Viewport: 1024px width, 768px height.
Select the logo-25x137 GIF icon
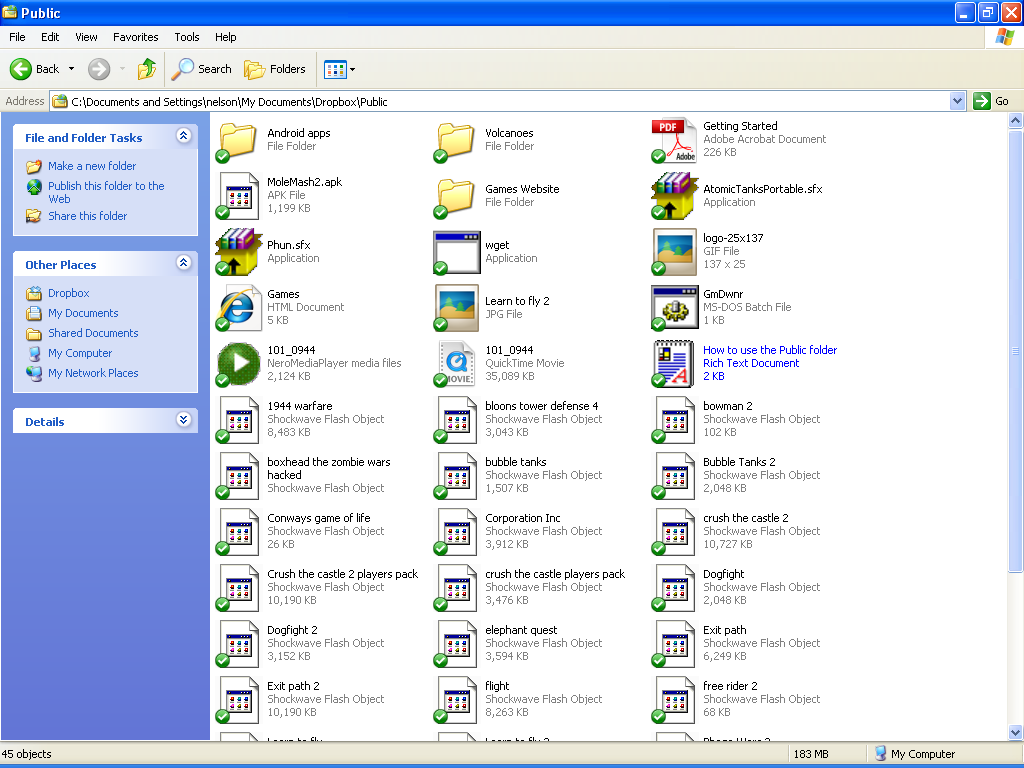click(674, 252)
